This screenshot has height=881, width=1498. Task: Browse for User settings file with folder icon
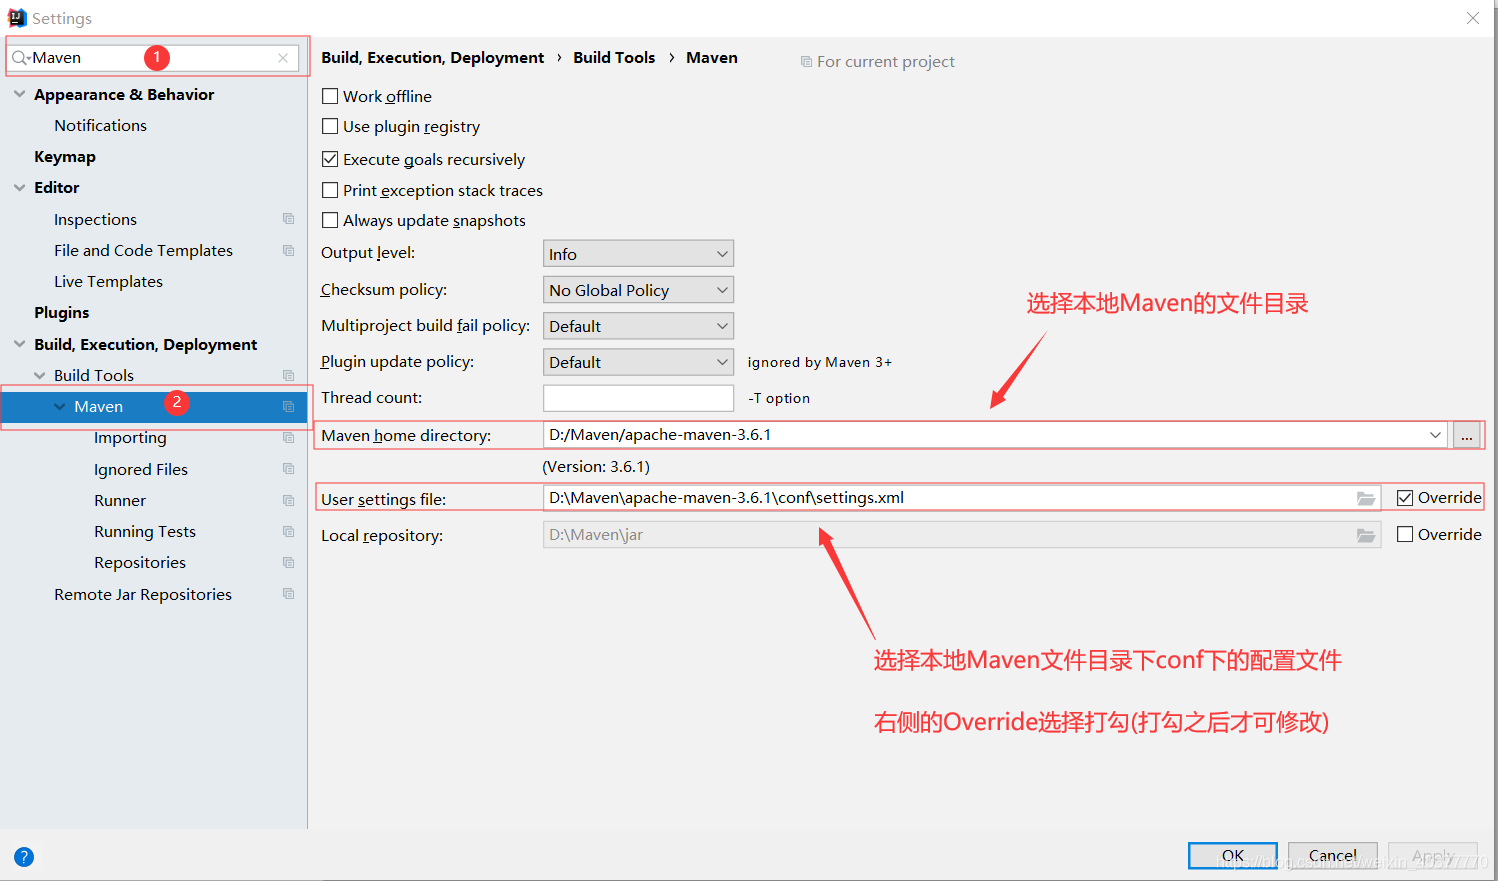(x=1366, y=498)
